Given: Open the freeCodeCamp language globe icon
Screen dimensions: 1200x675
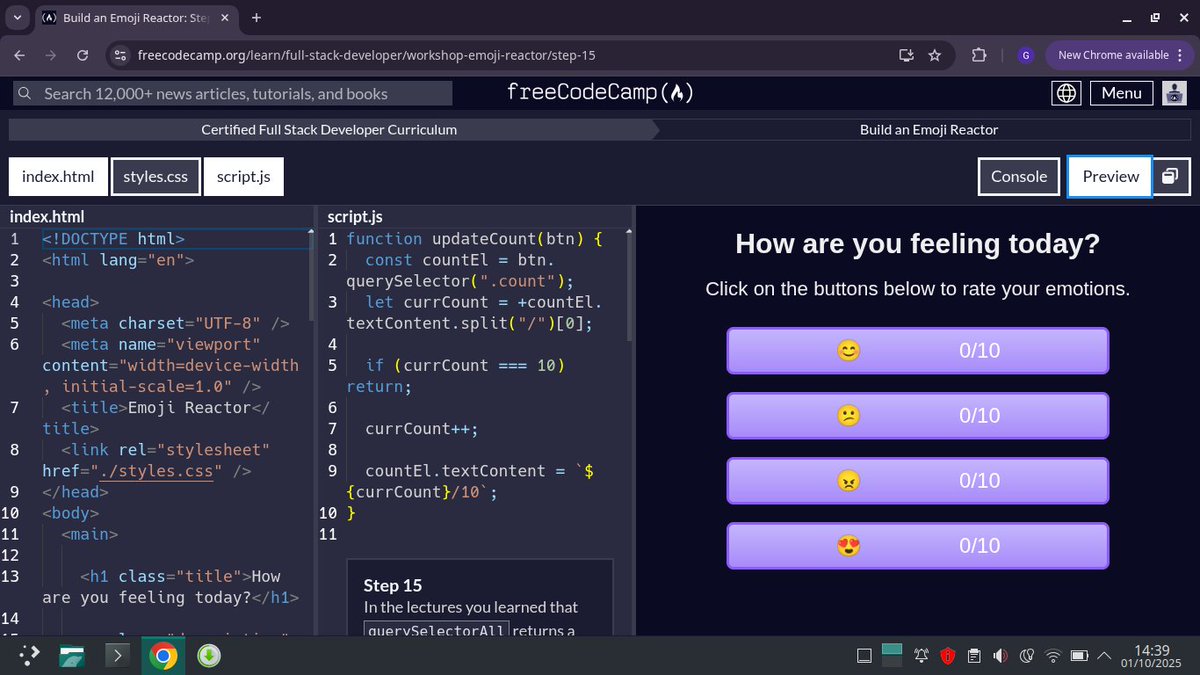Looking at the screenshot, I should click(1066, 92).
